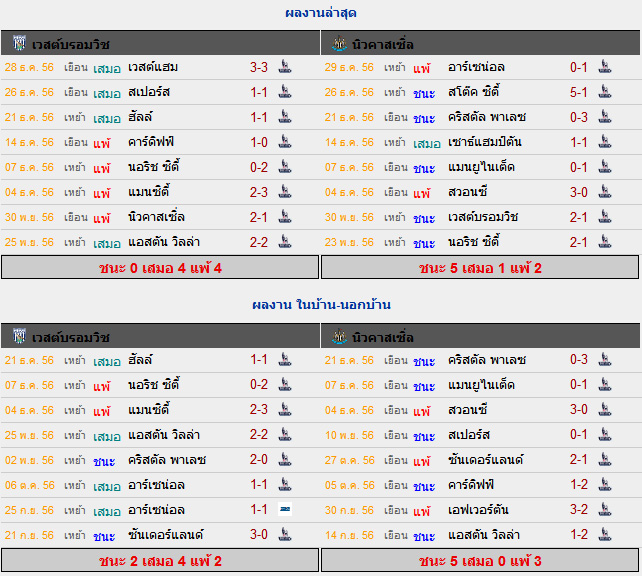Click team name 'สโต๊ค ซิตี้'
The image size is (642, 576).
click(473, 91)
